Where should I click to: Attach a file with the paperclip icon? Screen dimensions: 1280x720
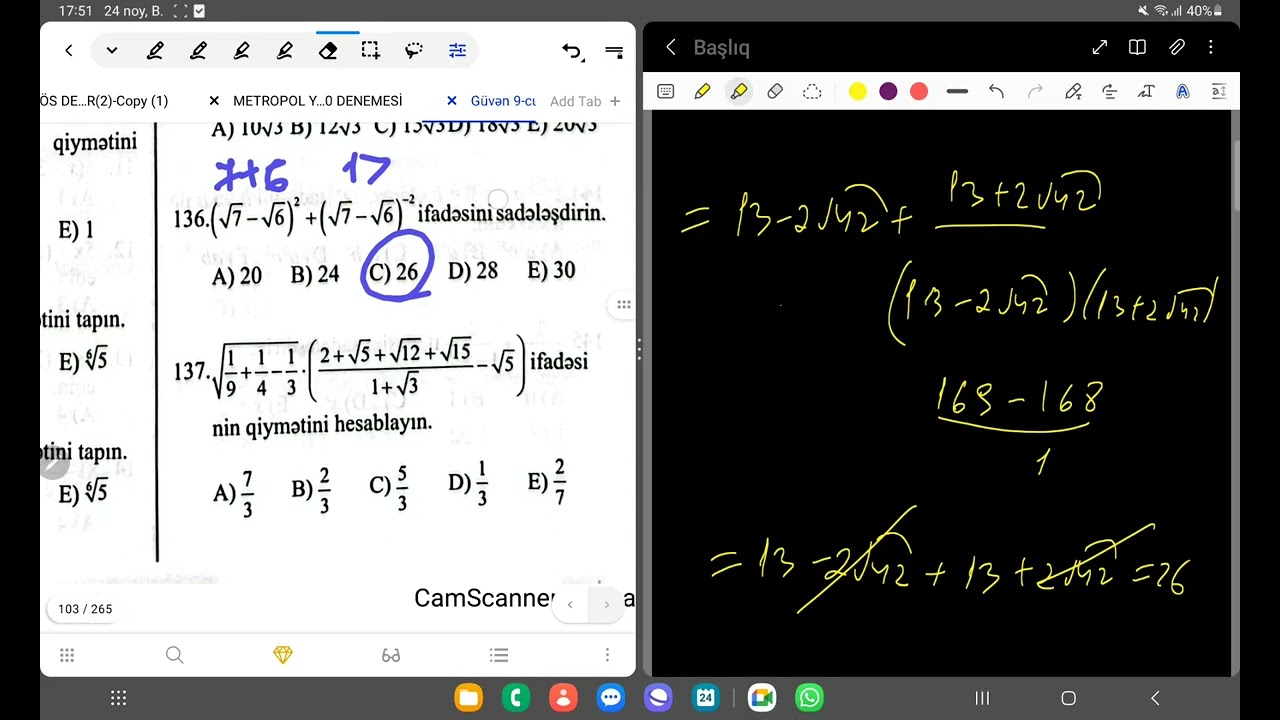1177,47
